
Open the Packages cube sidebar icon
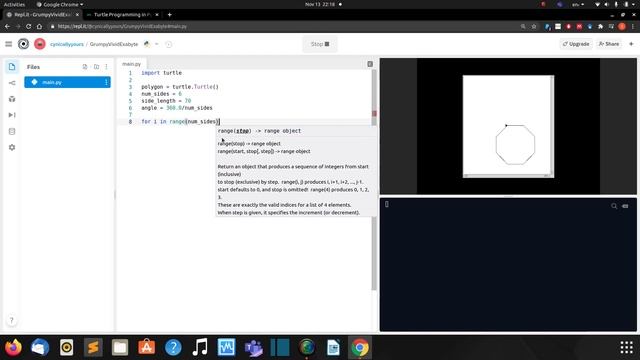coord(12,99)
